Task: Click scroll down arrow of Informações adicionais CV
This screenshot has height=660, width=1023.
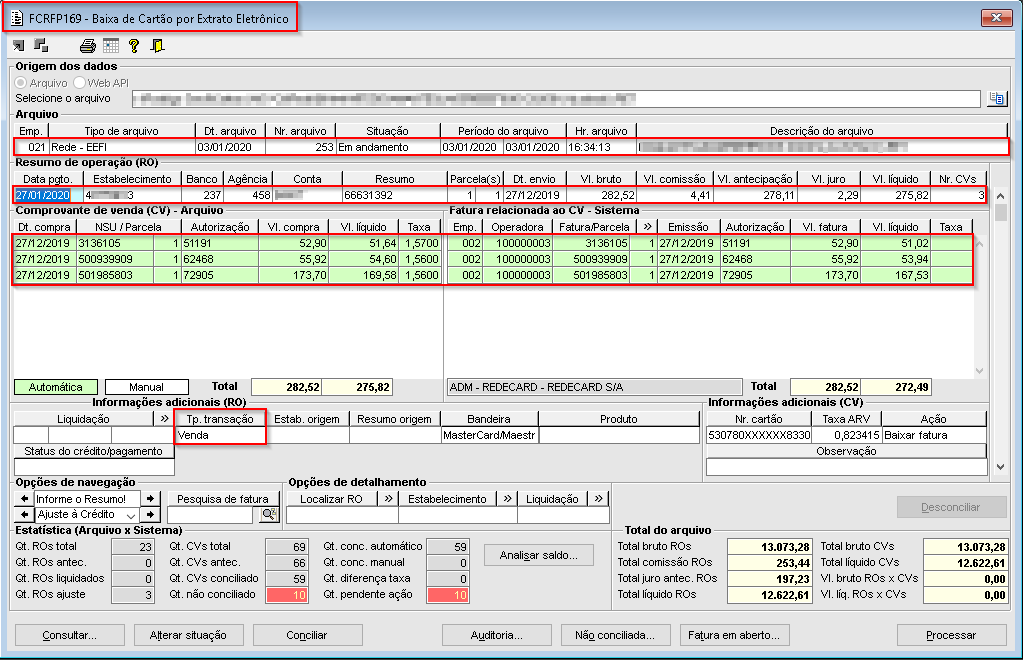Action: point(1000,467)
